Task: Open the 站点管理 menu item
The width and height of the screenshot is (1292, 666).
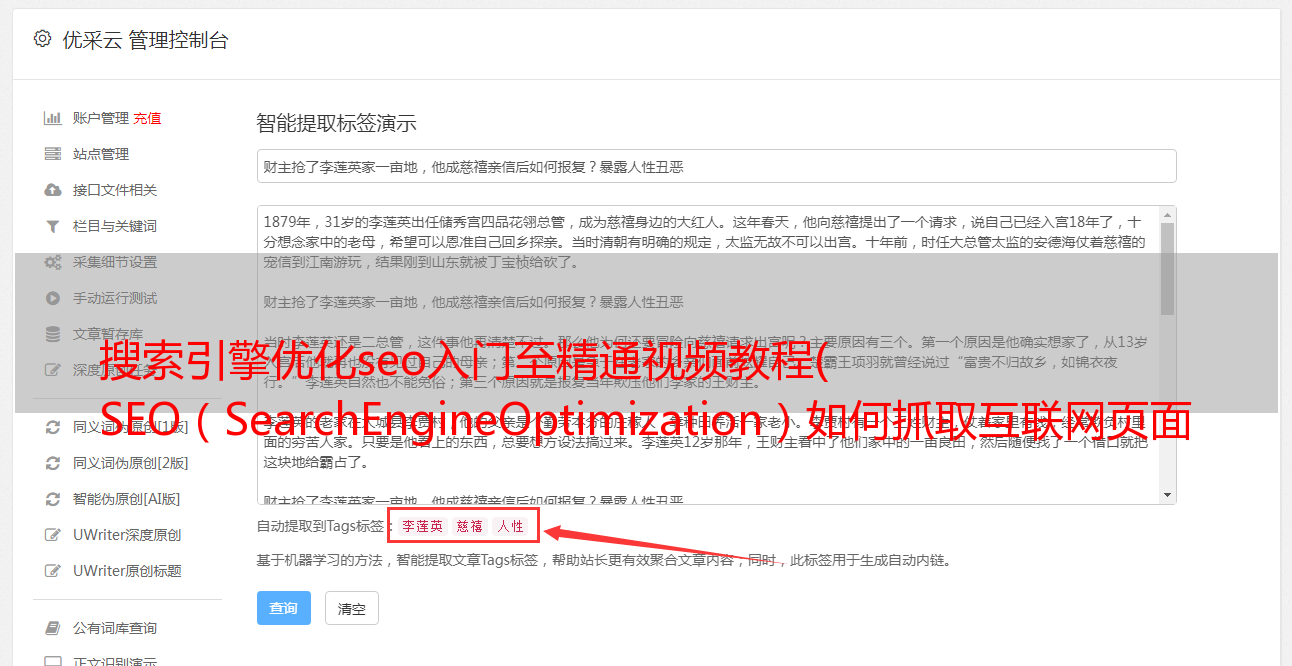Action: (x=101, y=154)
